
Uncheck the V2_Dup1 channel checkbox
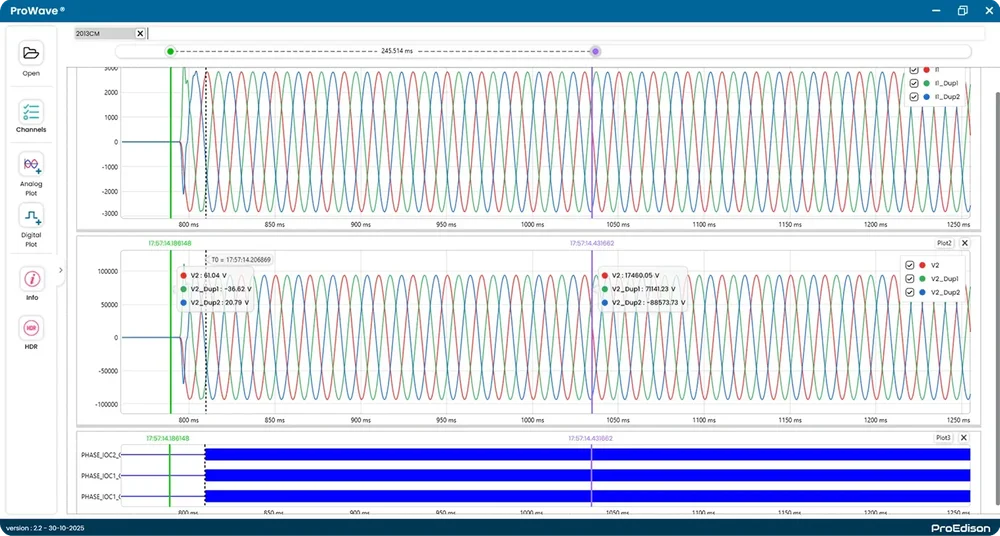tap(911, 278)
